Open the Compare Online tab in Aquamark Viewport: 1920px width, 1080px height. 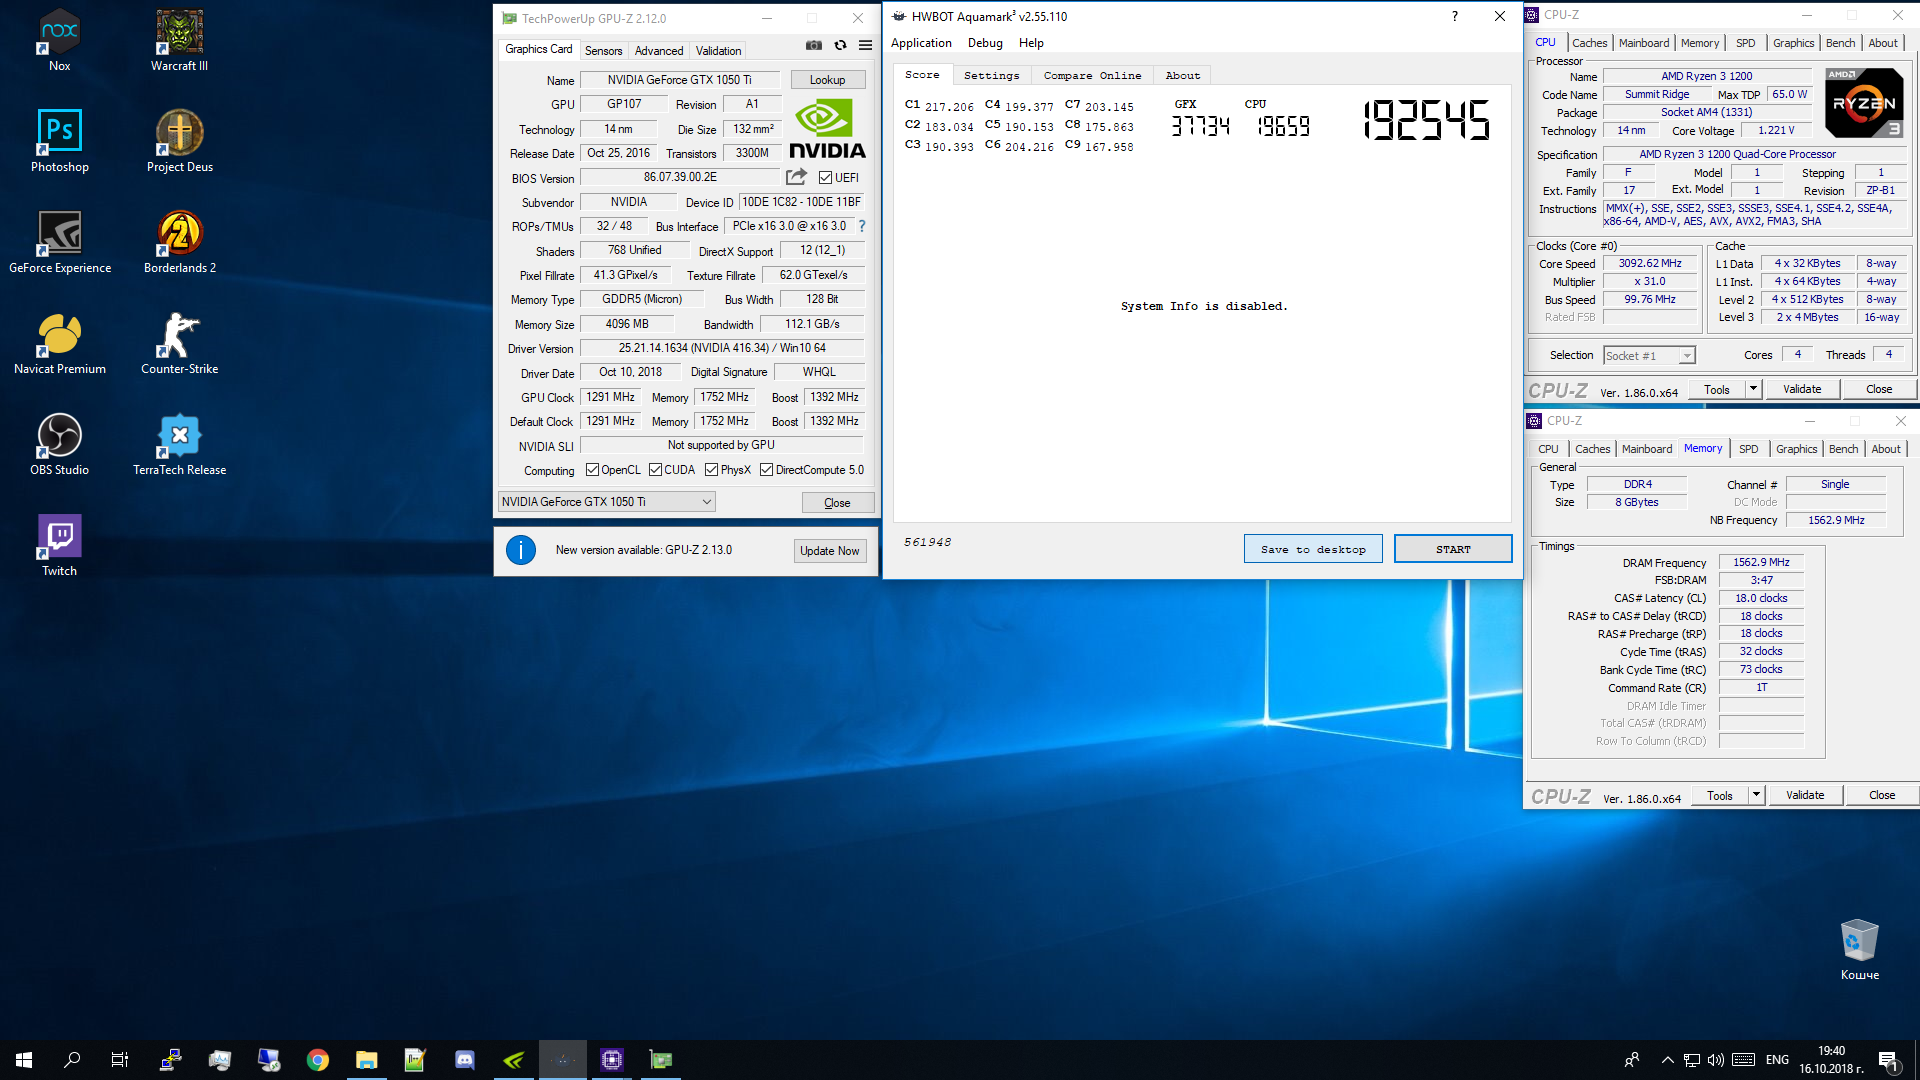(1092, 76)
